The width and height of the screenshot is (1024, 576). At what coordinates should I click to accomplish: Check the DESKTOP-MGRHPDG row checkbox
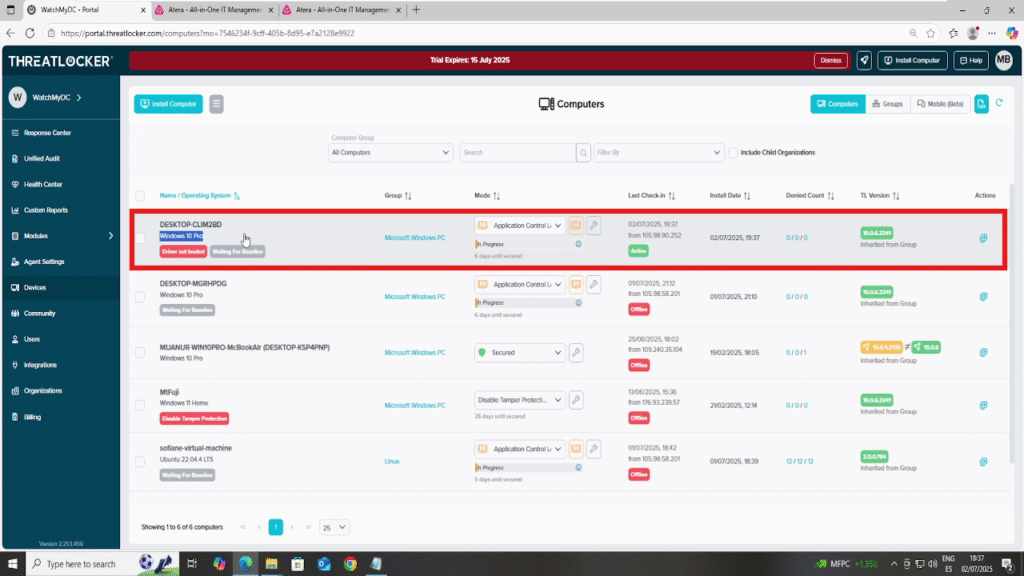point(140,297)
